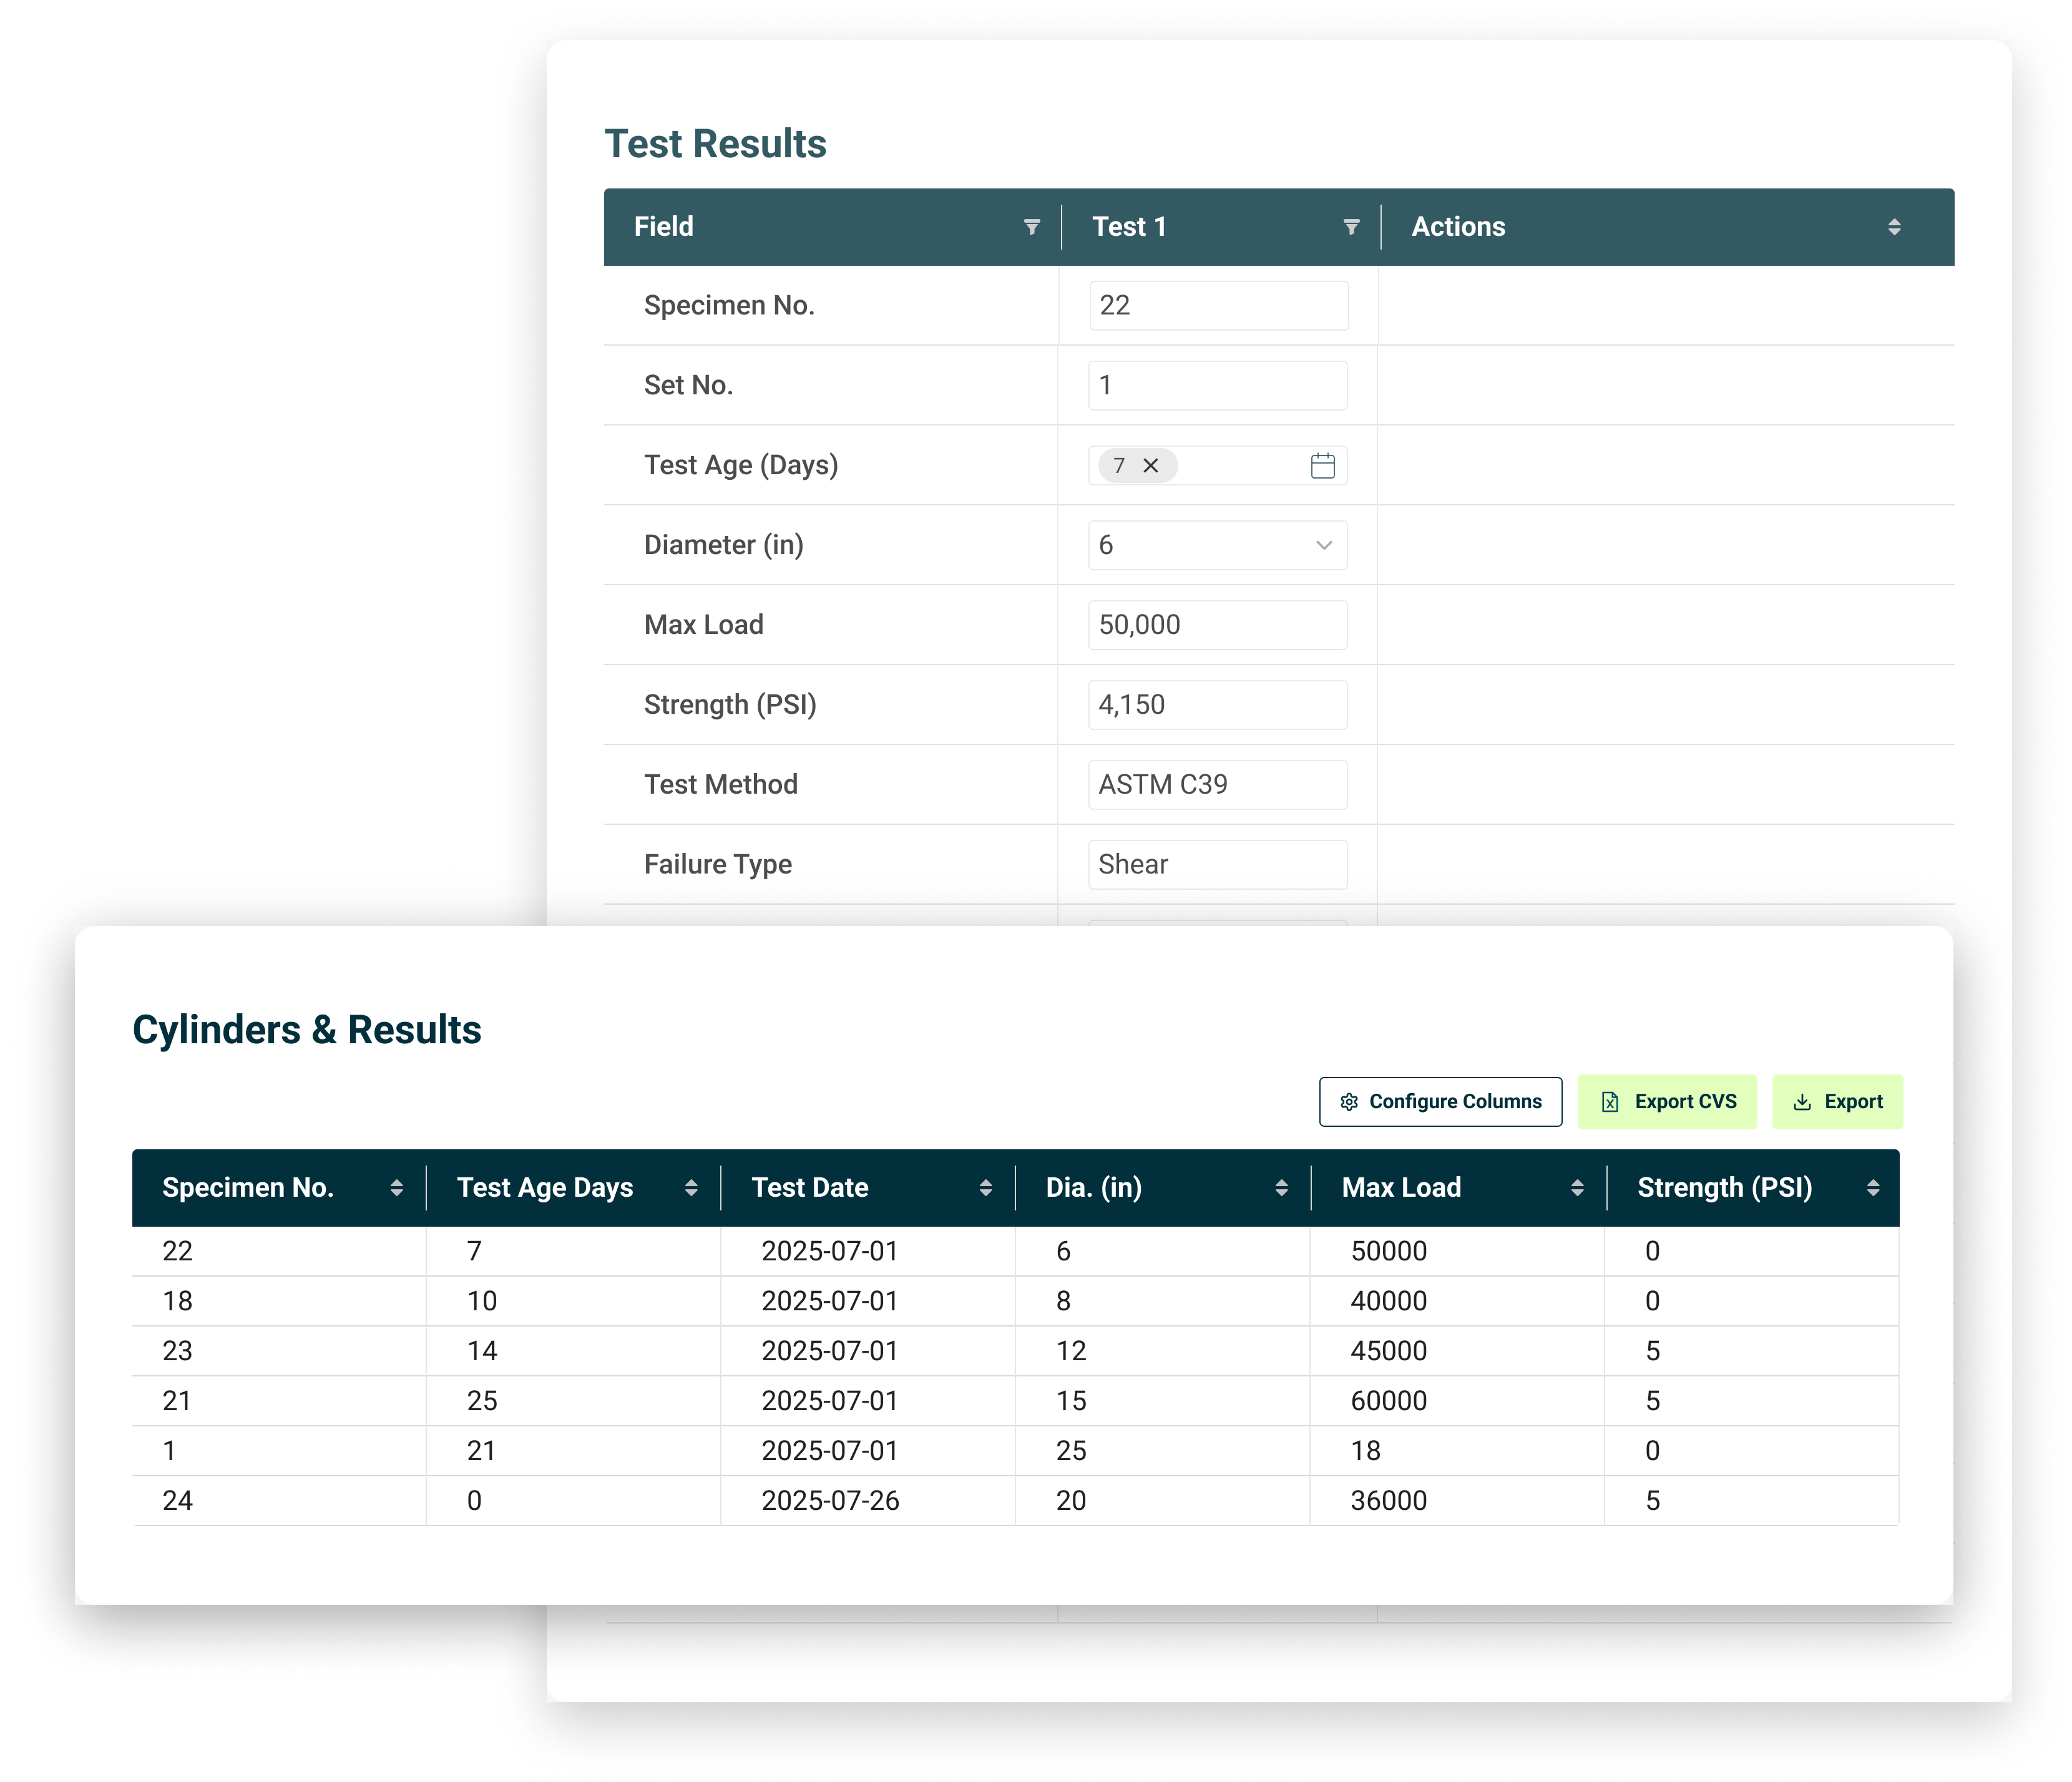Screen dimensions: 2072x1782
Task: Open the calendar icon in Test Age (Days)
Action: click(1322, 465)
